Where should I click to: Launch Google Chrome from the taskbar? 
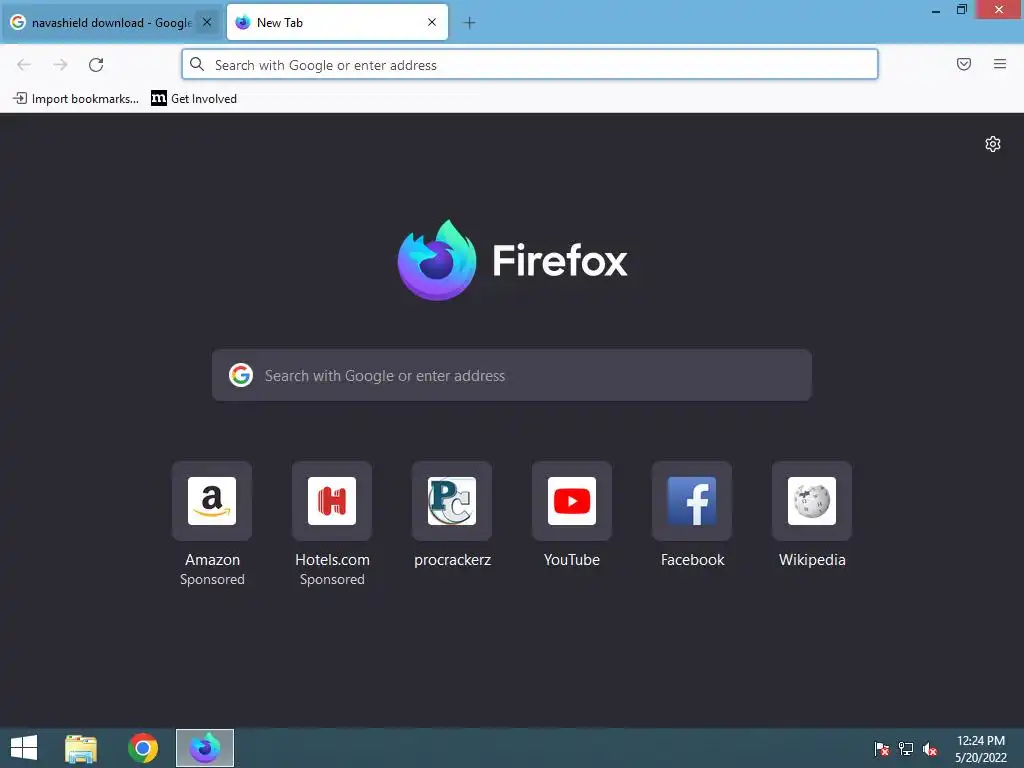pos(143,748)
